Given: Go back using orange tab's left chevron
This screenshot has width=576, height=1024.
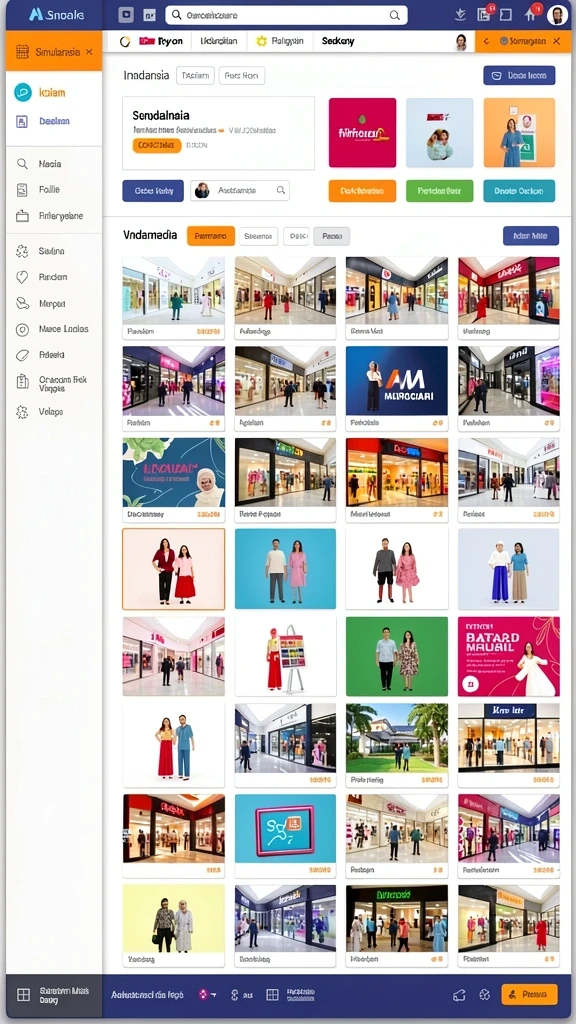Looking at the screenshot, I should [x=486, y=41].
